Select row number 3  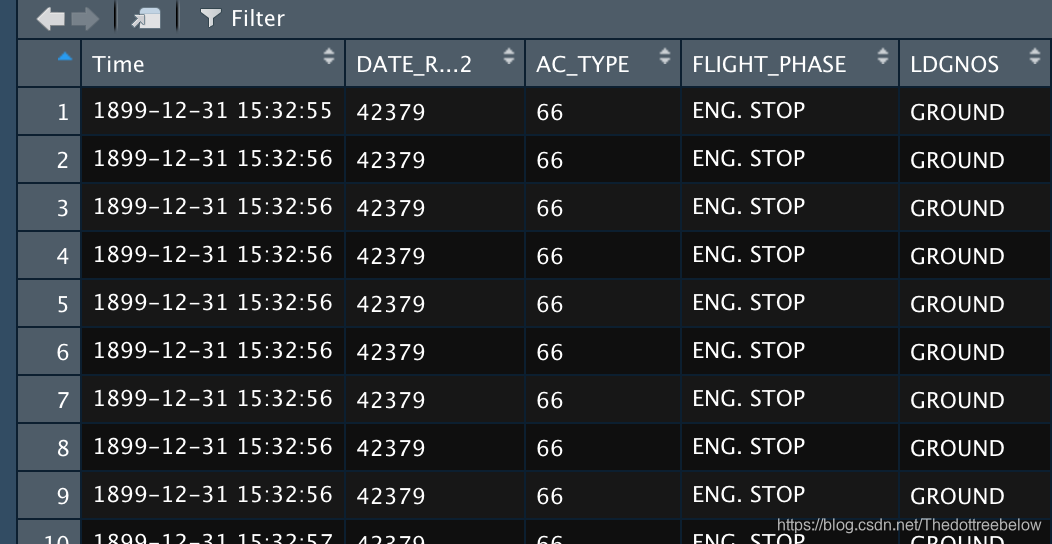point(50,207)
